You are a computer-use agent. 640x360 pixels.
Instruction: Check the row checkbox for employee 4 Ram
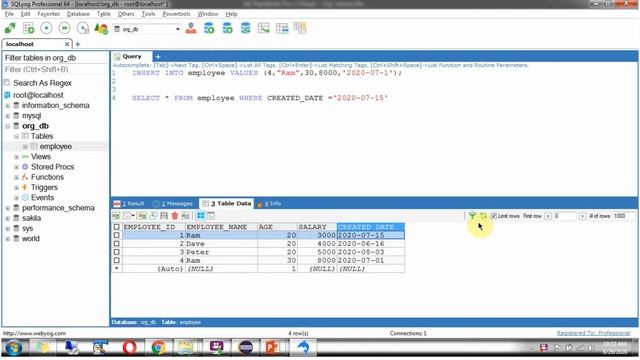click(117, 260)
